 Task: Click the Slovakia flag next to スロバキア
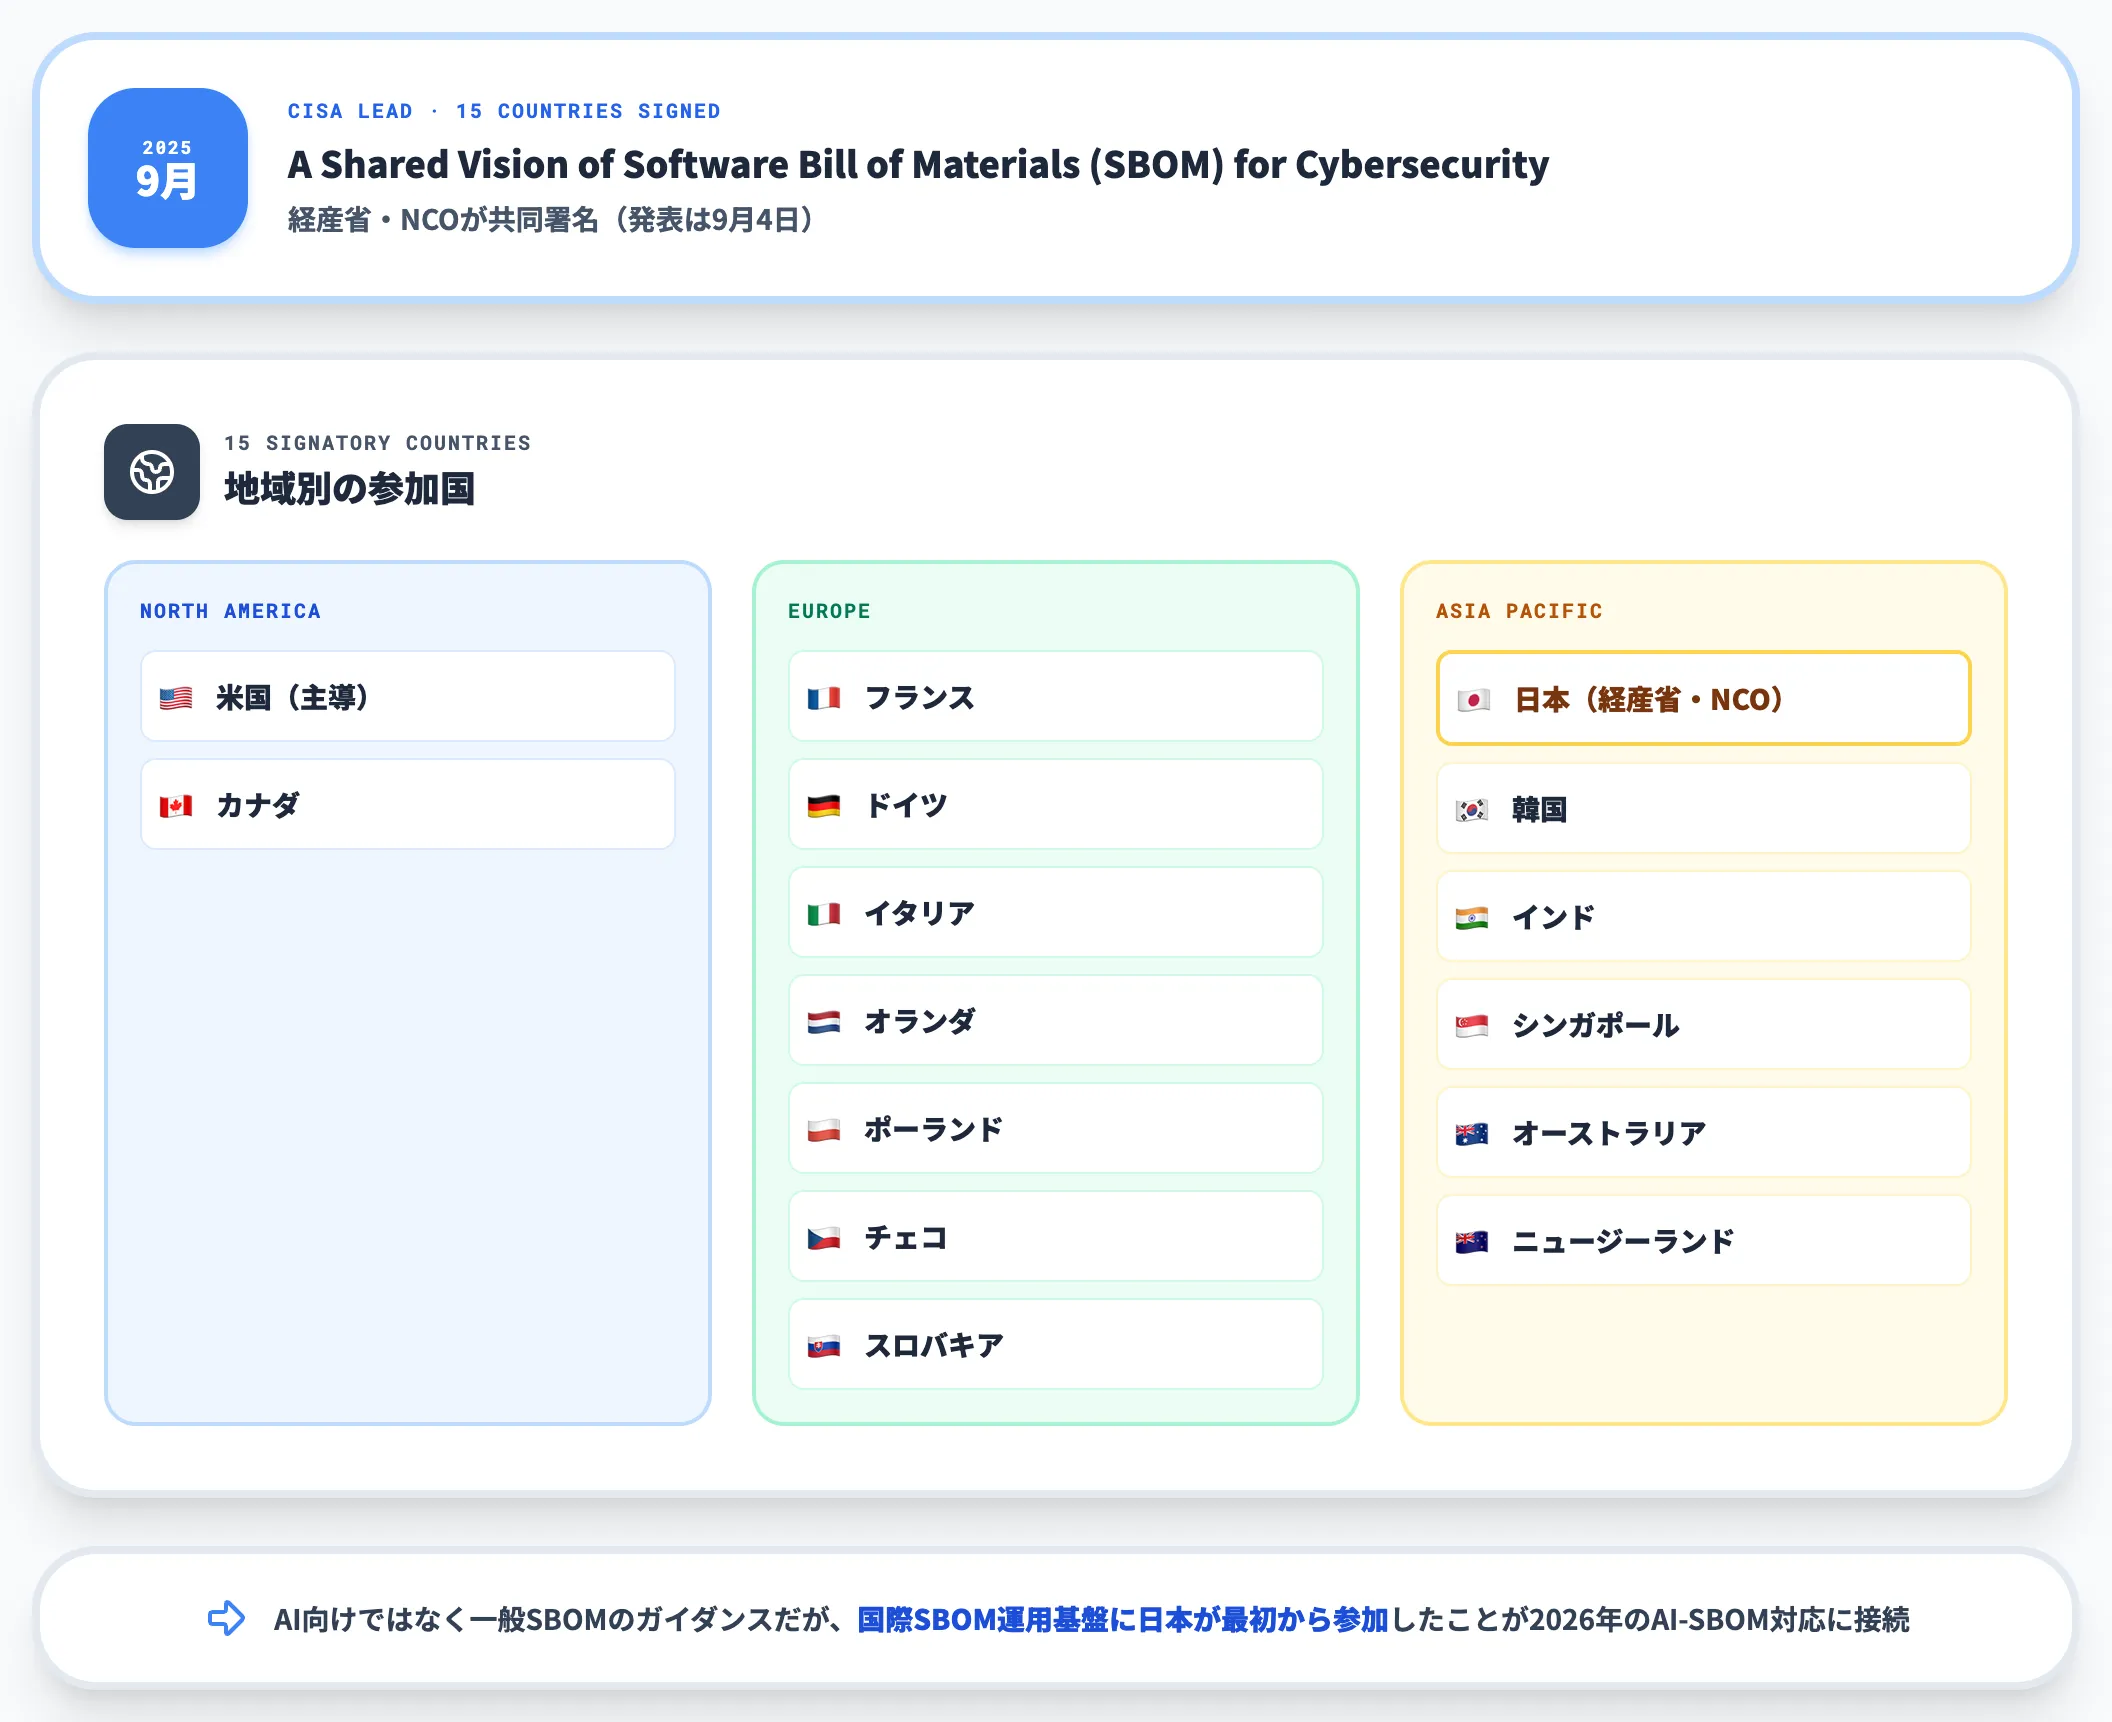pos(824,1346)
